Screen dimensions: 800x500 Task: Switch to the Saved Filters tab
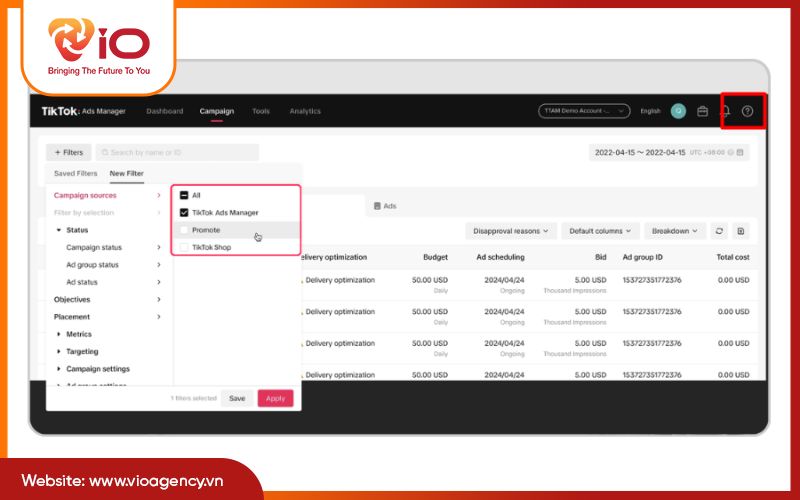coord(76,174)
